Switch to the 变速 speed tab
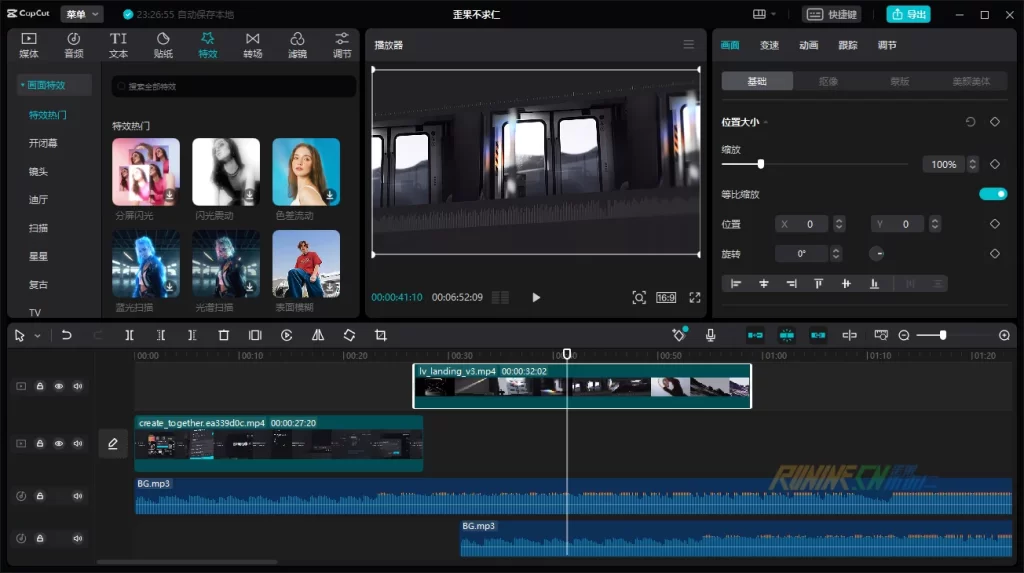The image size is (1024, 573). pyautogui.click(x=769, y=45)
